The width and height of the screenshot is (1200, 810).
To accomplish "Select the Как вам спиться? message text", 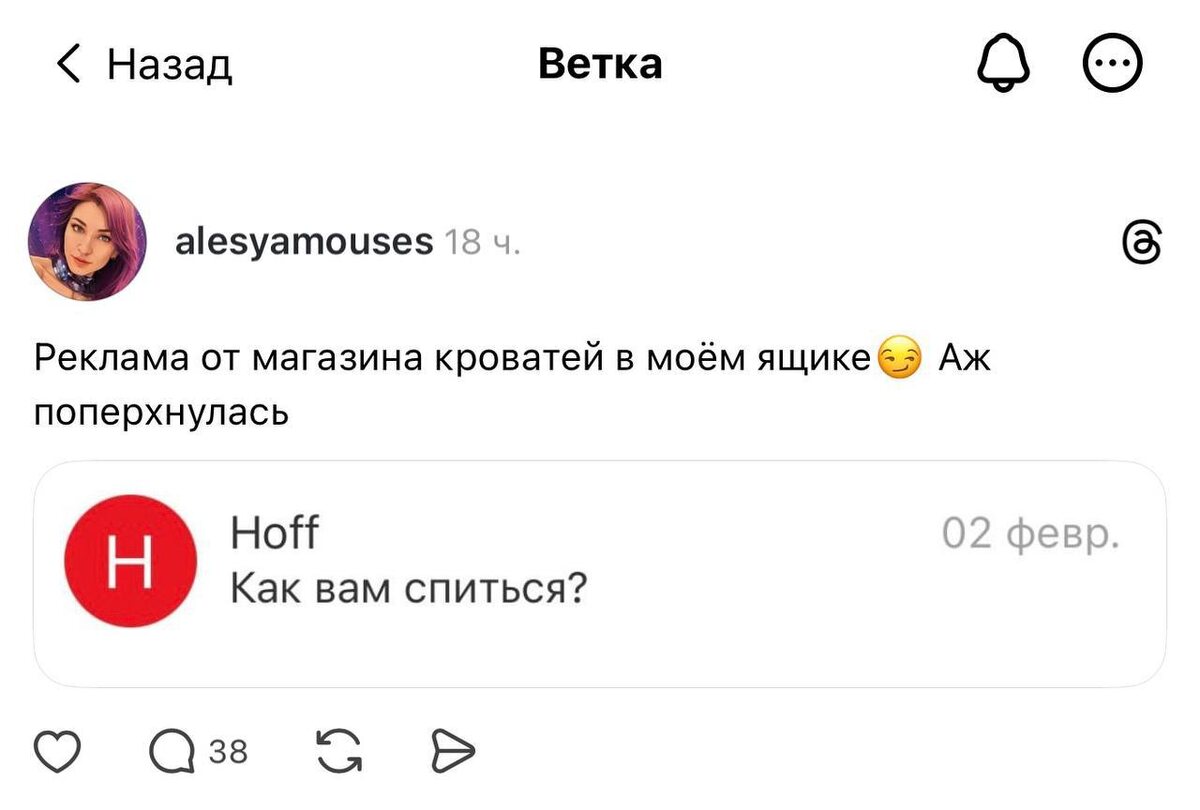I will pyautogui.click(x=409, y=589).
